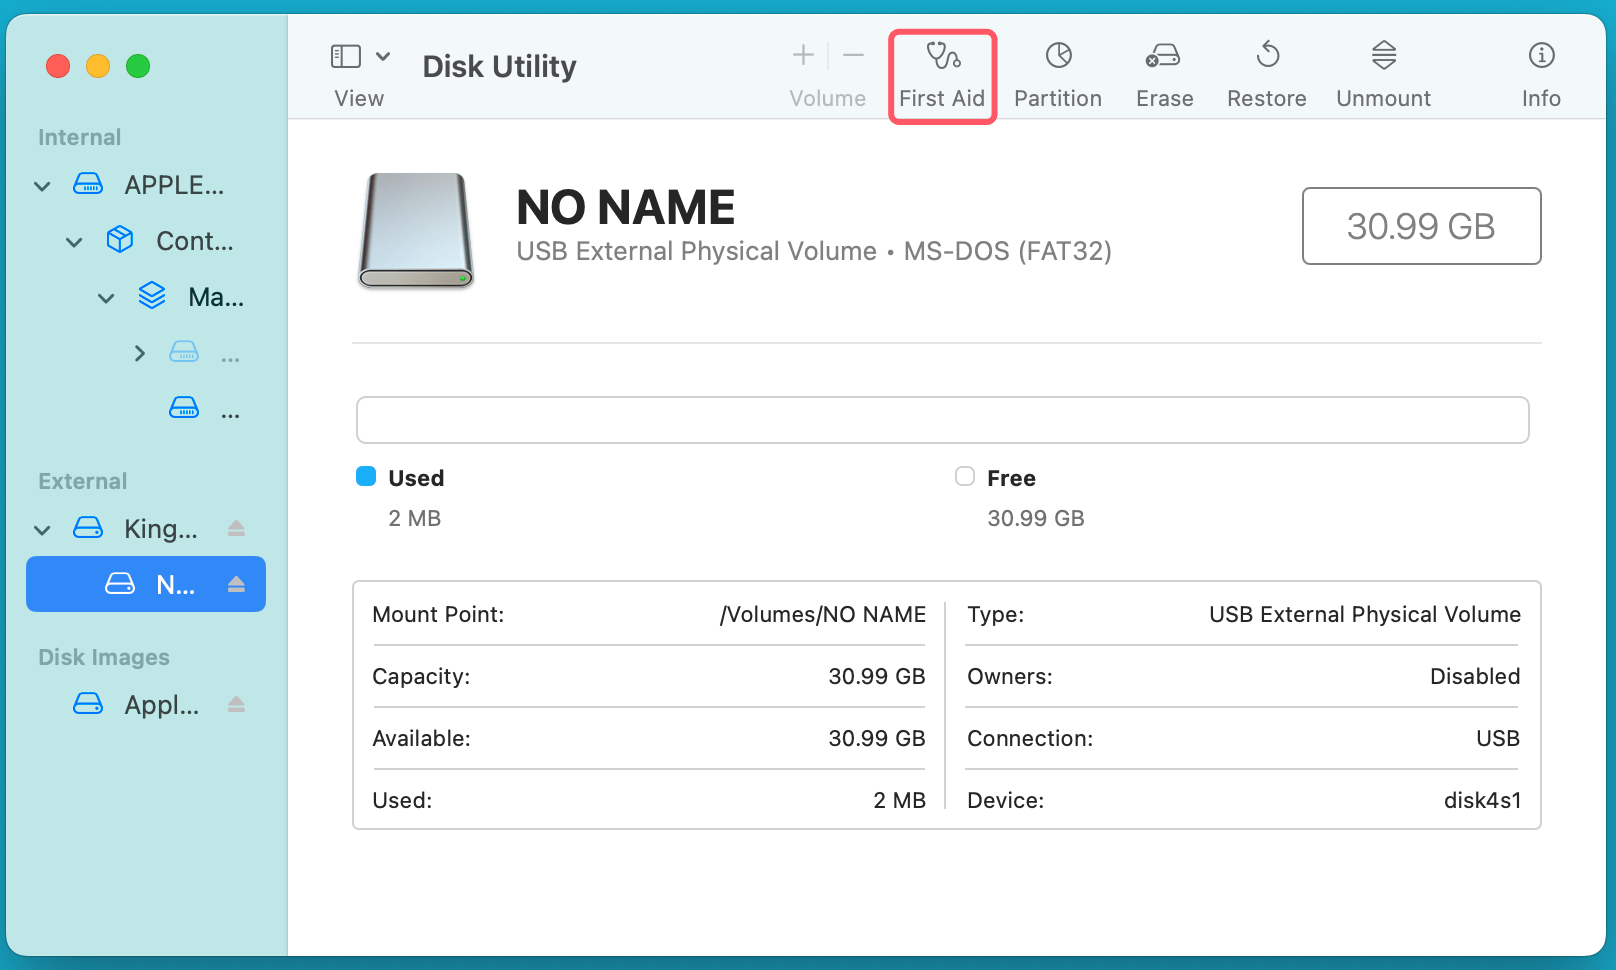The image size is (1616, 970).
Task: Select the Free space legend checkbox
Action: (964, 477)
